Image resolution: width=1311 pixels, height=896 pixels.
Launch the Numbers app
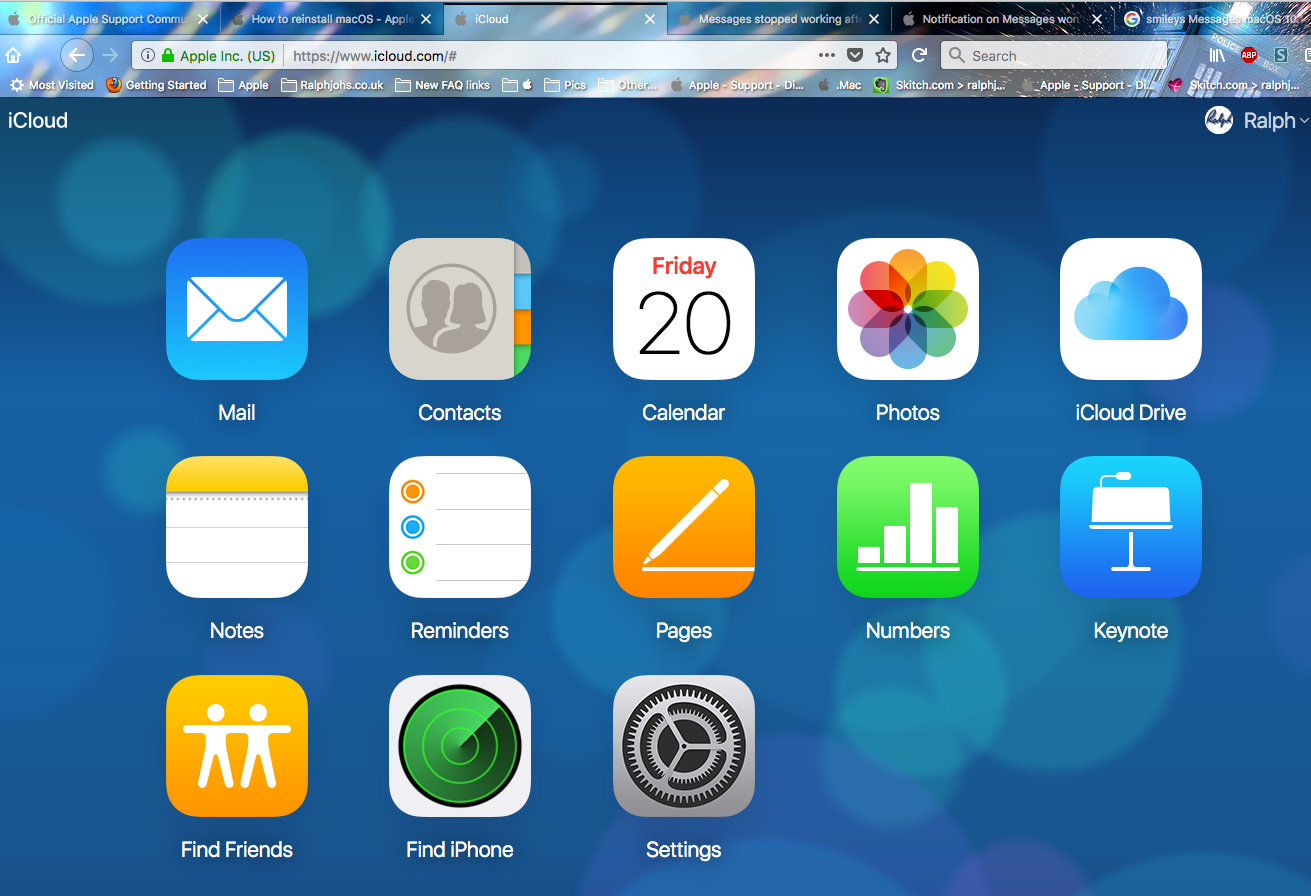click(908, 527)
